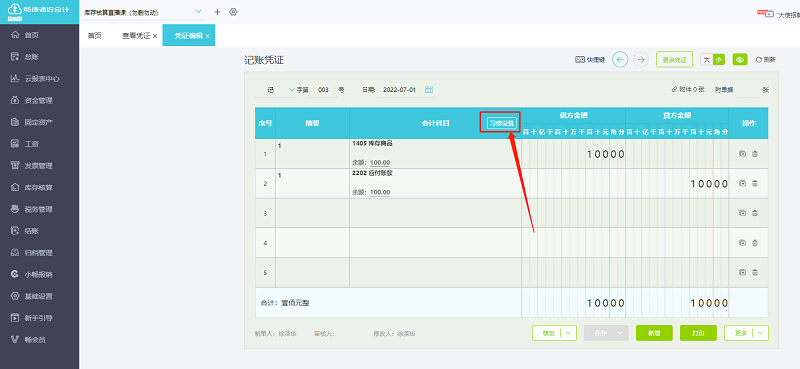The image size is (800, 369).
Task: Click the empty 摘要 cell in row 3
Action: click(312, 213)
